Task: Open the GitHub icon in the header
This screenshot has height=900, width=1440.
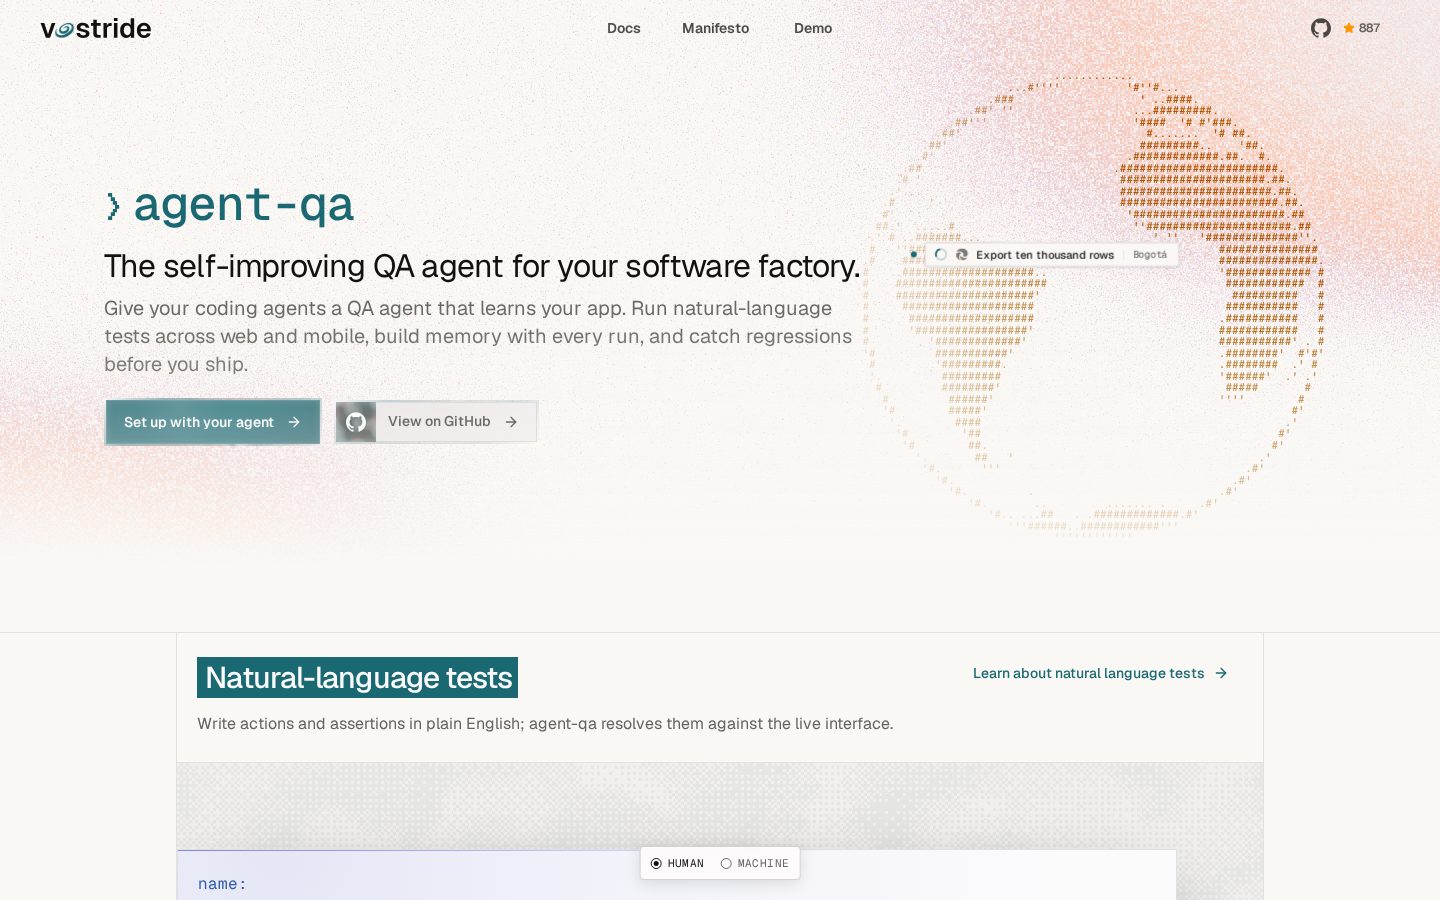Action: coord(1321,28)
